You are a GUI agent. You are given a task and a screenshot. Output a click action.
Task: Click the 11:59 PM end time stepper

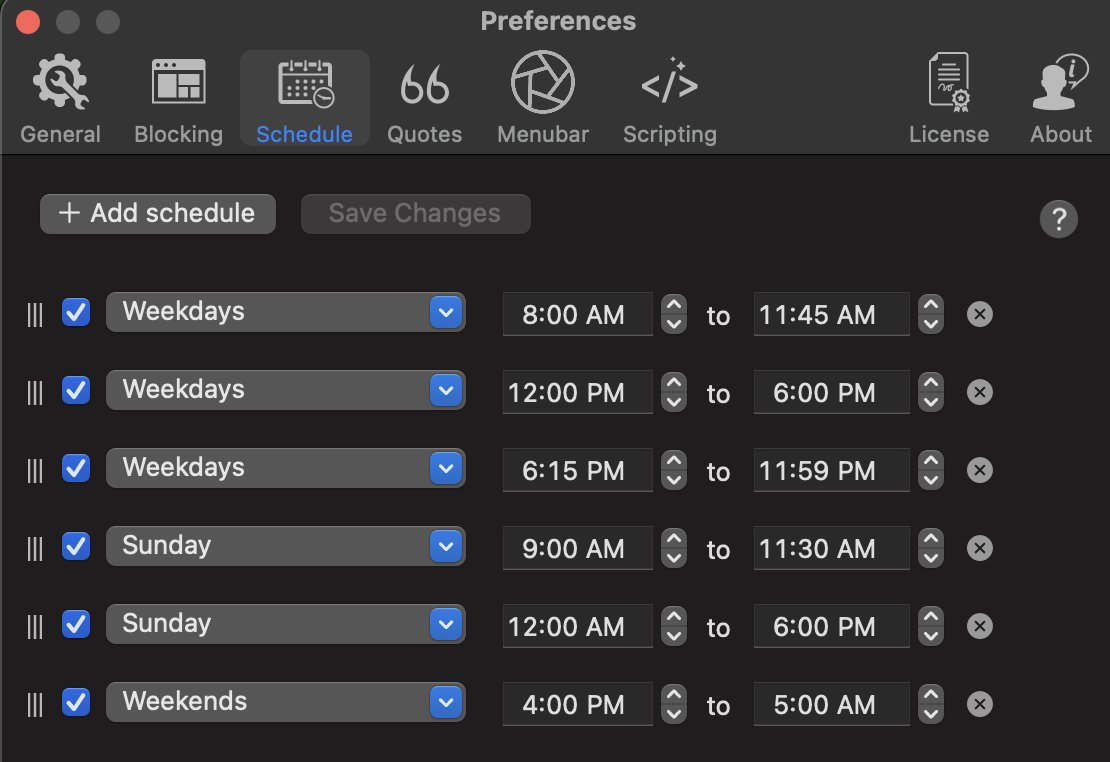pos(931,470)
